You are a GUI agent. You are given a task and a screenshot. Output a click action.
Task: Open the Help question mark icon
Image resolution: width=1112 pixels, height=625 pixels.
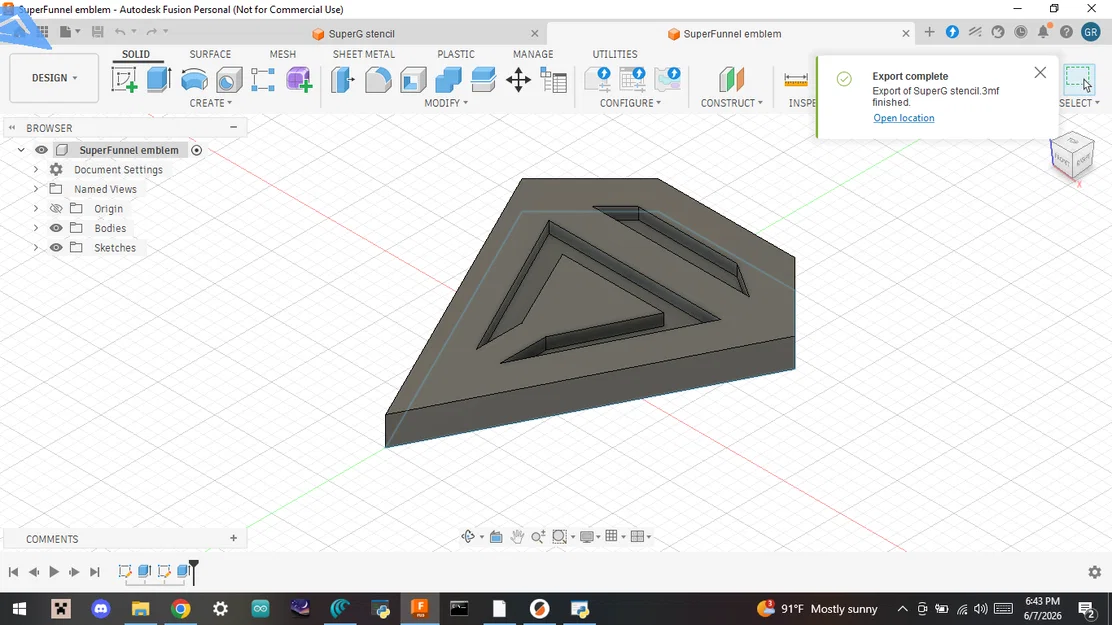(x=1066, y=32)
